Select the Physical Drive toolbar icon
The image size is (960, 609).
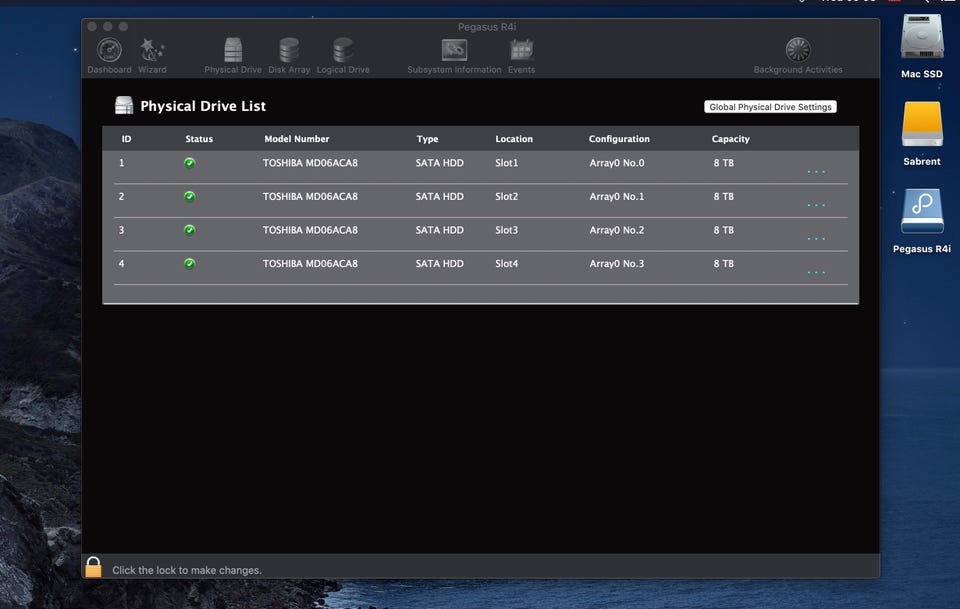(x=233, y=52)
